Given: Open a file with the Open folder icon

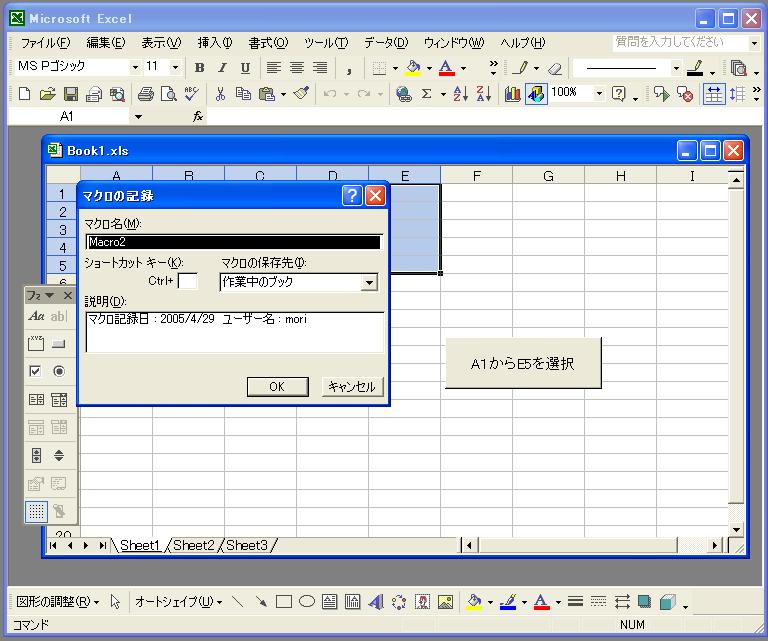Looking at the screenshot, I should 48,93.
